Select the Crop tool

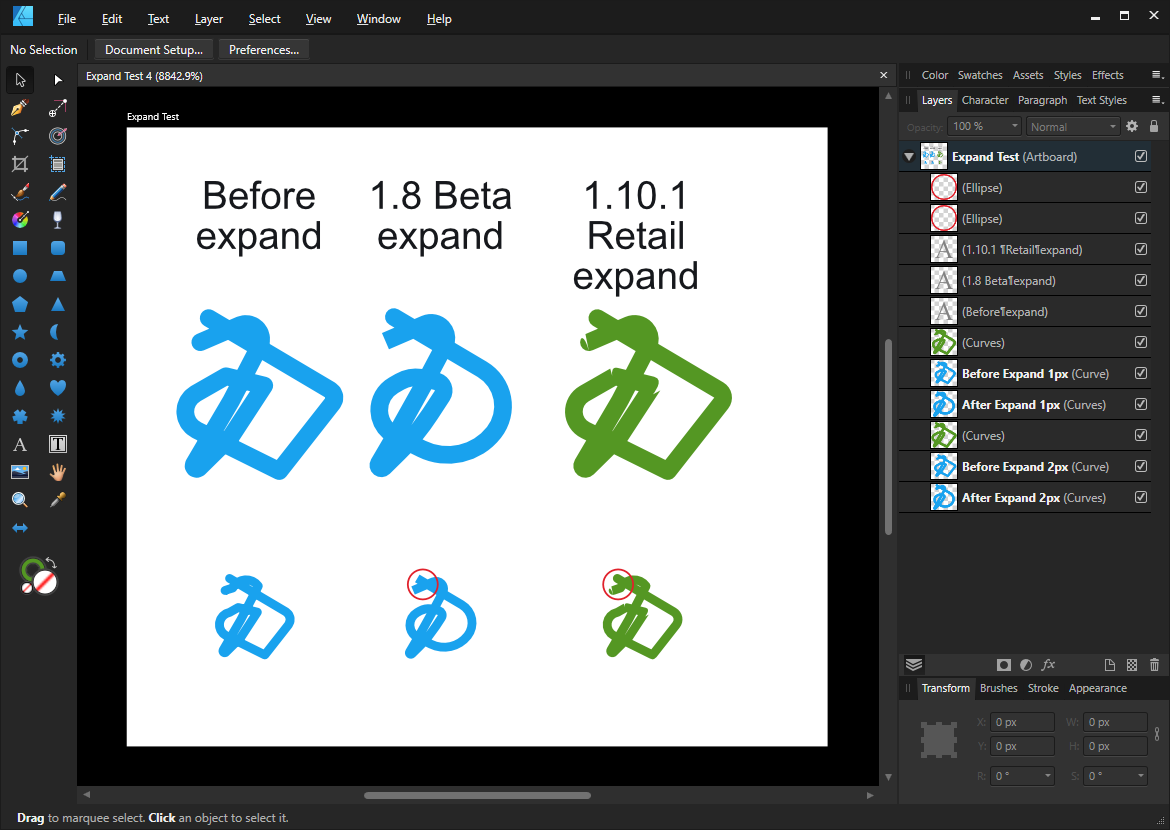pyautogui.click(x=19, y=164)
